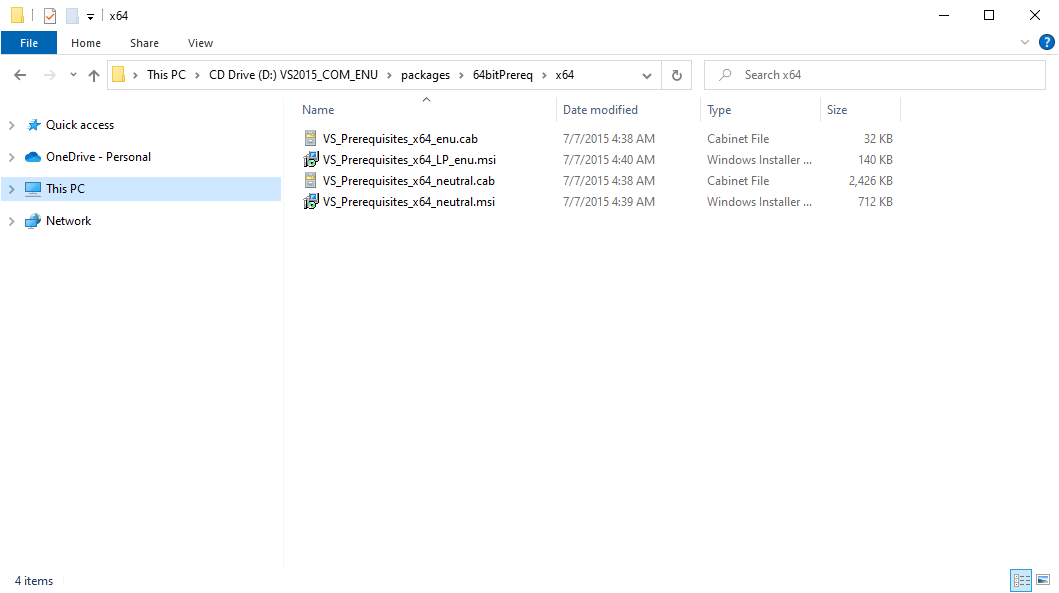Click the VS_Prerequisites_x64_enu.cab file name
1059x593 pixels.
coord(400,138)
